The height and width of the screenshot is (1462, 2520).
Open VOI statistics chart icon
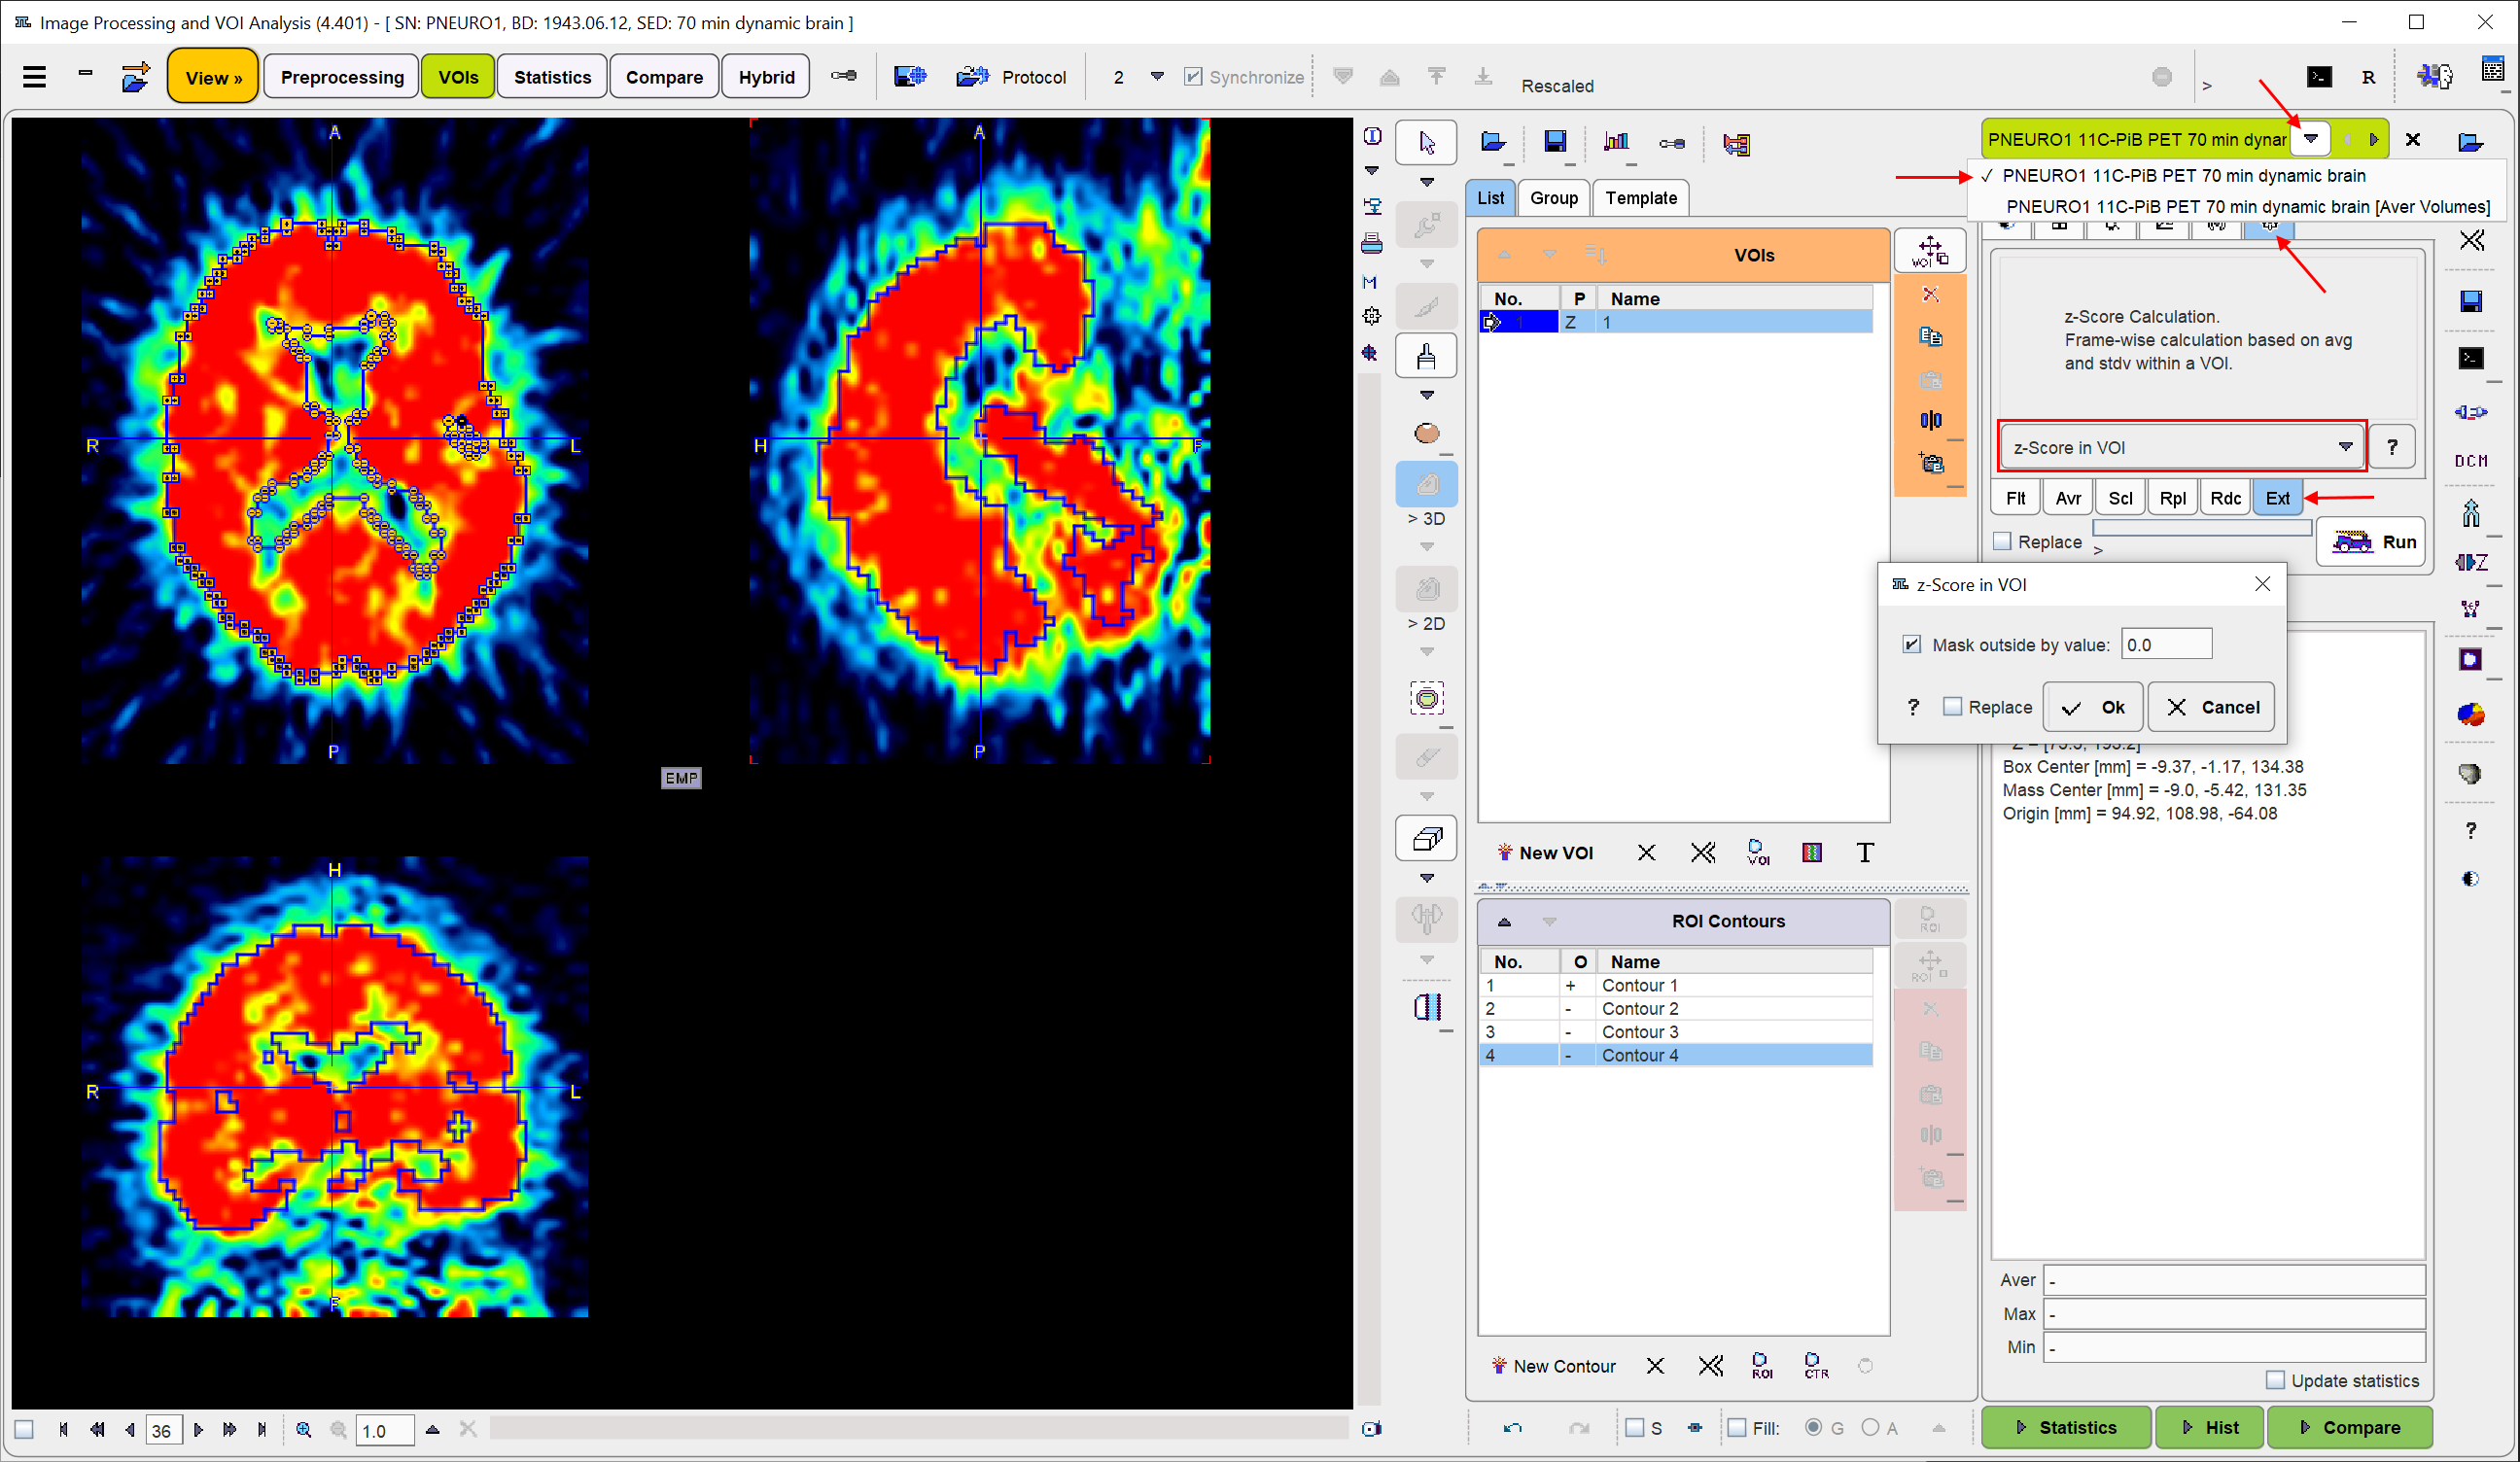pyautogui.click(x=1616, y=142)
